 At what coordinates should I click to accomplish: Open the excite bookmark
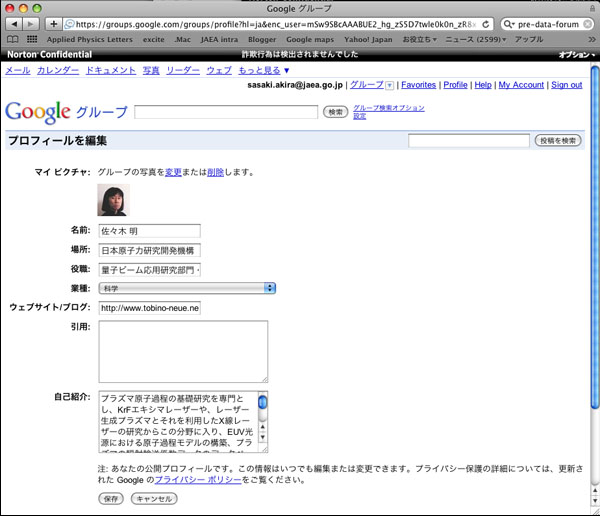pos(153,39)
